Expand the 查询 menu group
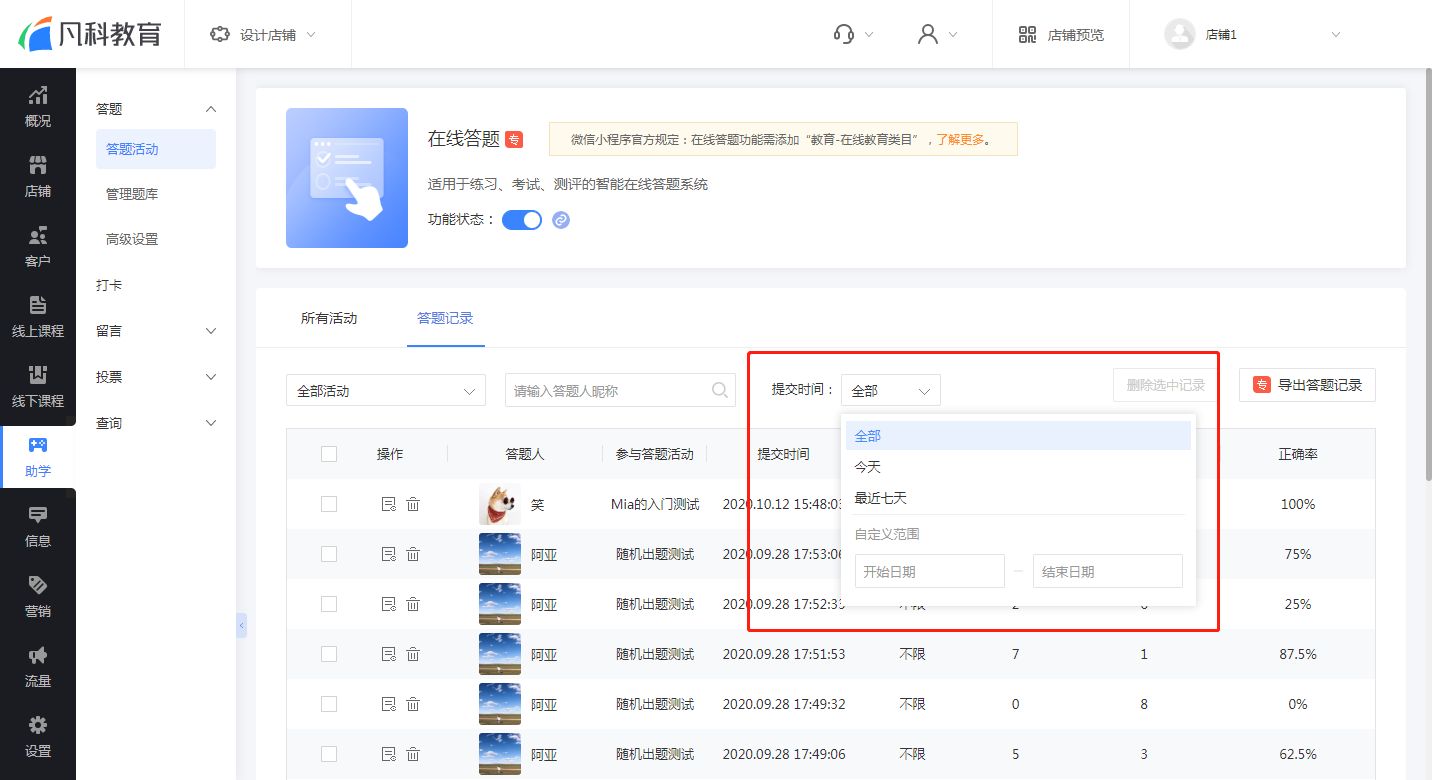This screenshot has width=1432, height=780. pyautogui.click(x=211, y=423)
